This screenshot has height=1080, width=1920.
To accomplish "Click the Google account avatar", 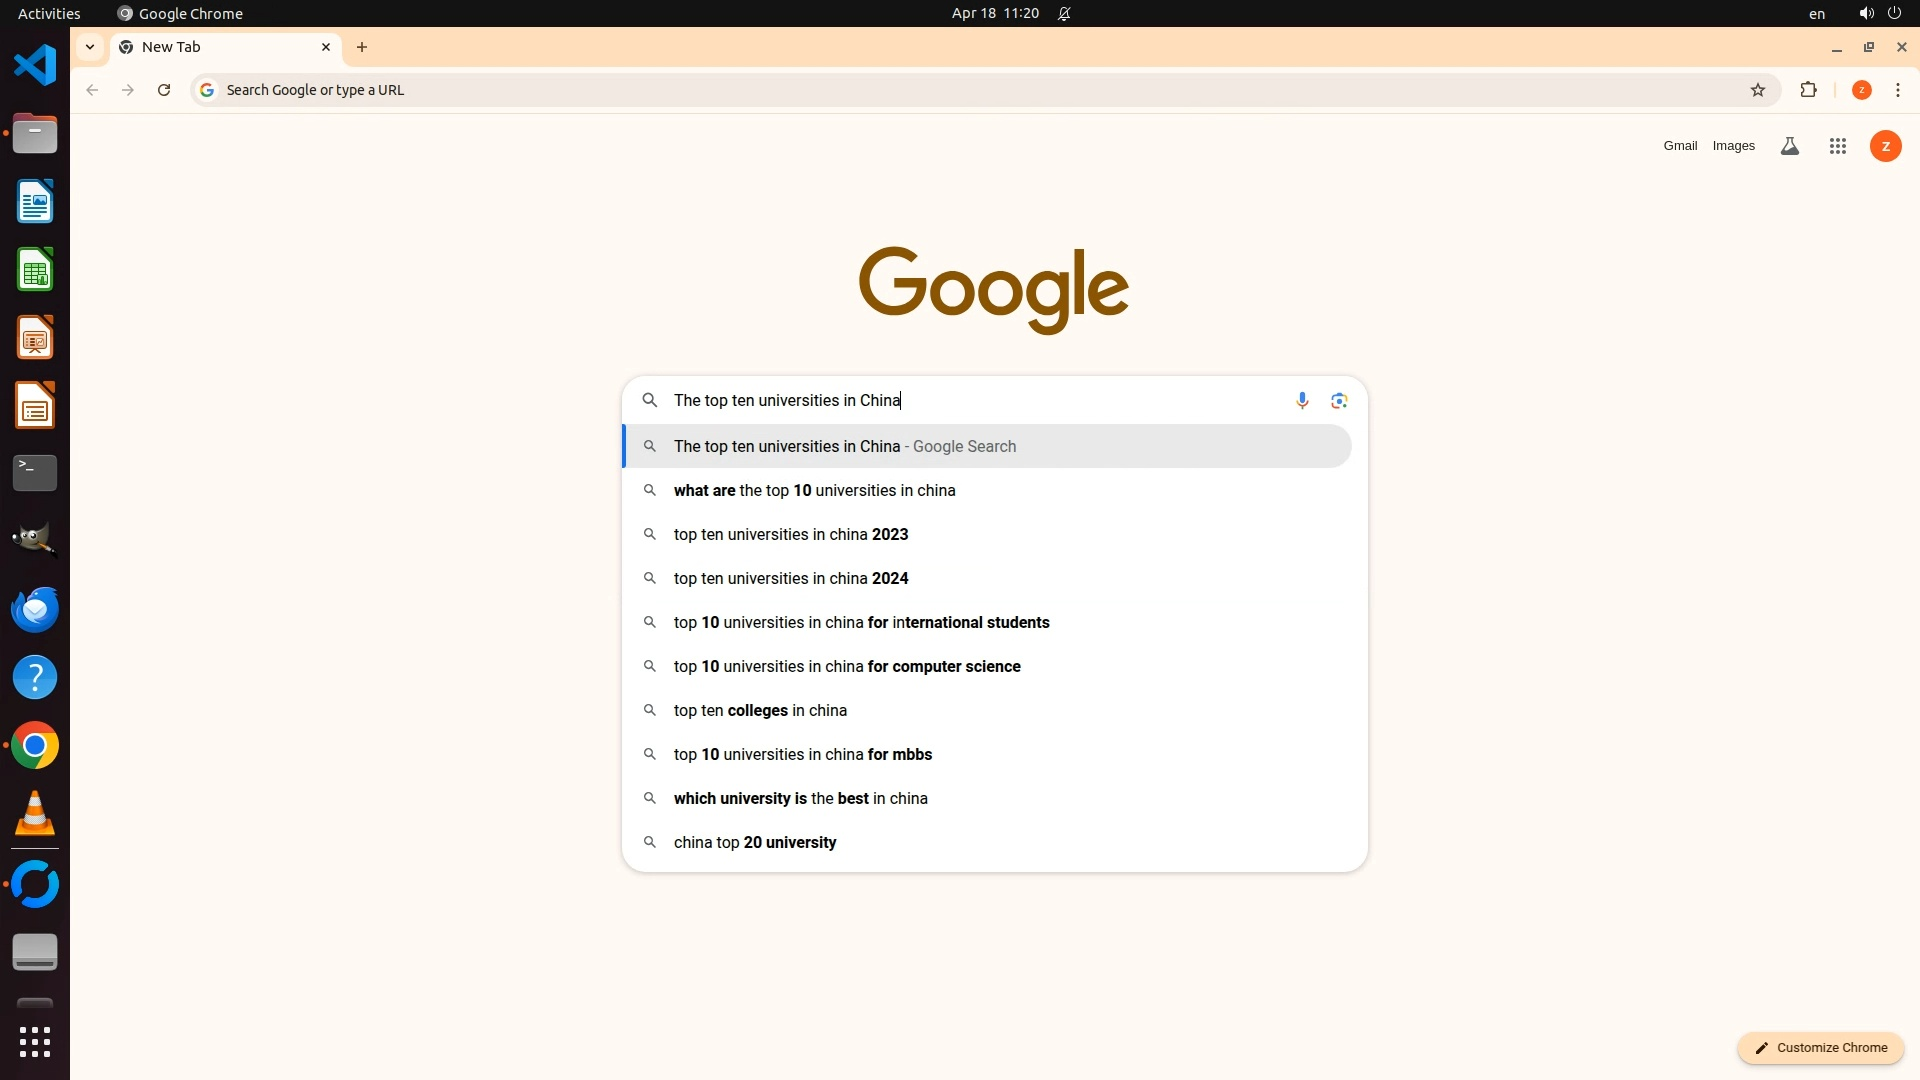I will tap(1885, 146).
